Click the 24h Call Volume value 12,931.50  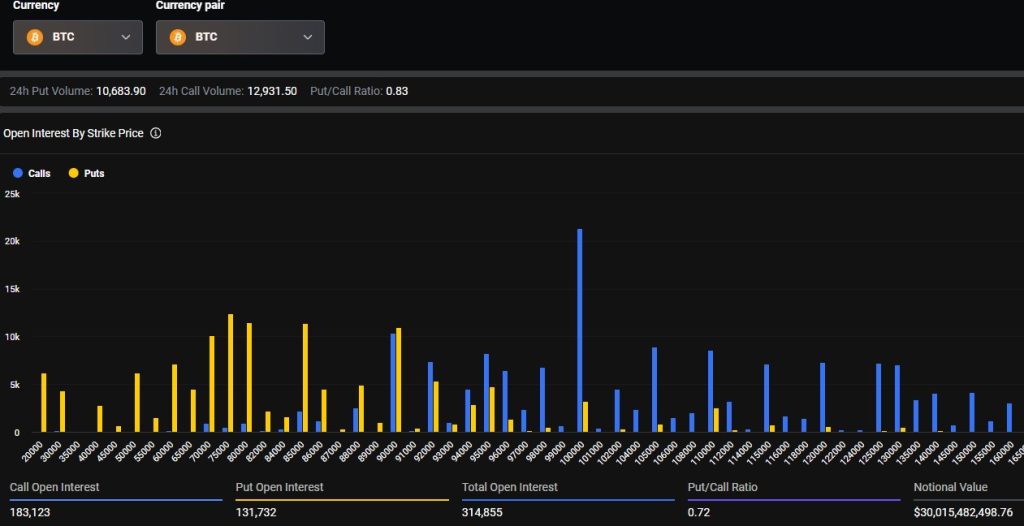pos(272,91)
